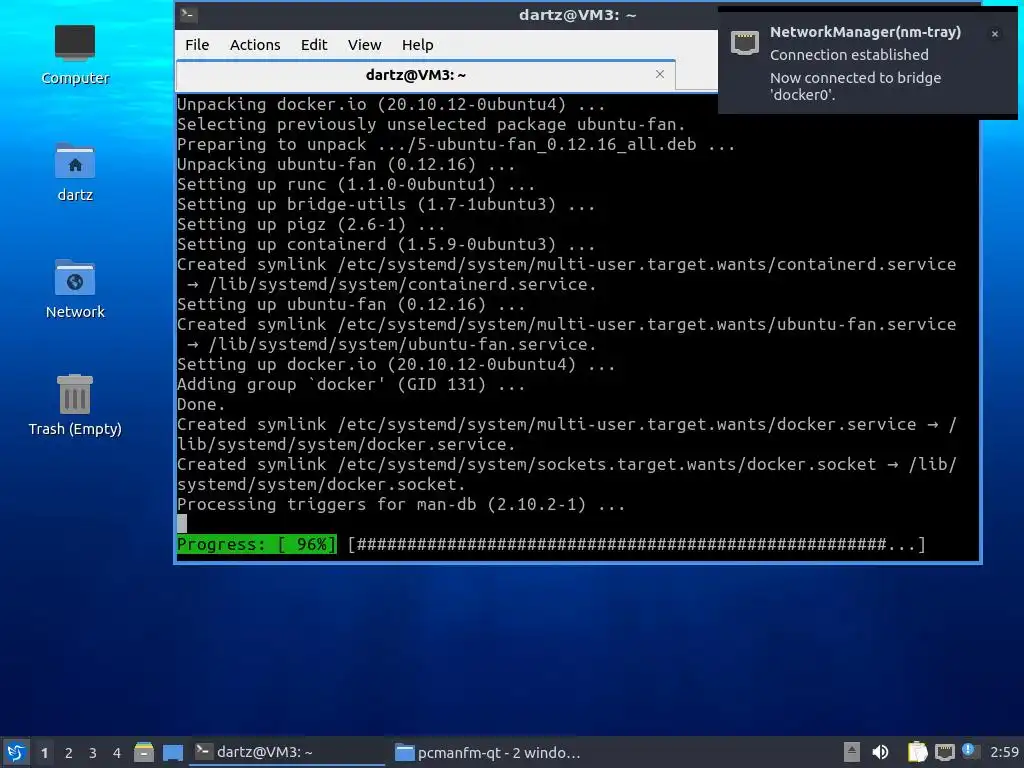This screenshot has width=1024, height=768.
Task: Click the removable media eject tray icon
Action: tap(852, 752)
